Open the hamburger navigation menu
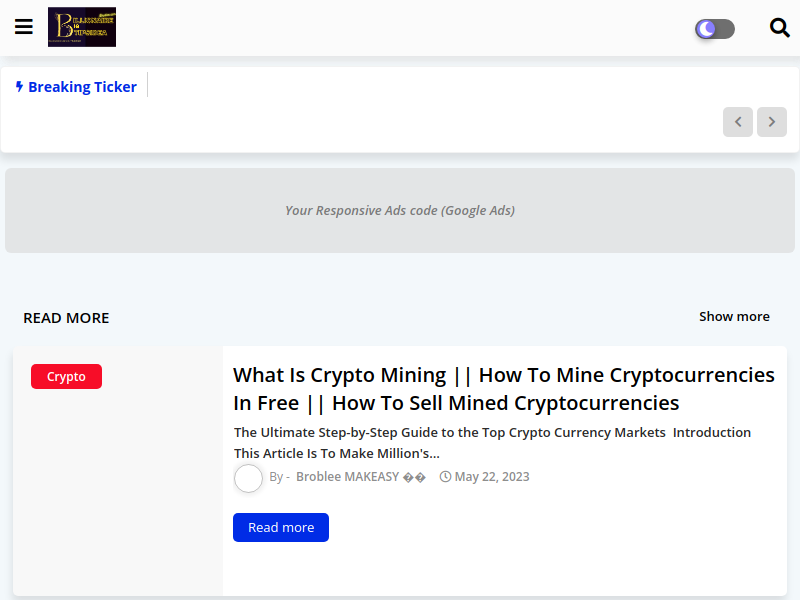The height and width of the screenshot is (600, 800). 24,27
